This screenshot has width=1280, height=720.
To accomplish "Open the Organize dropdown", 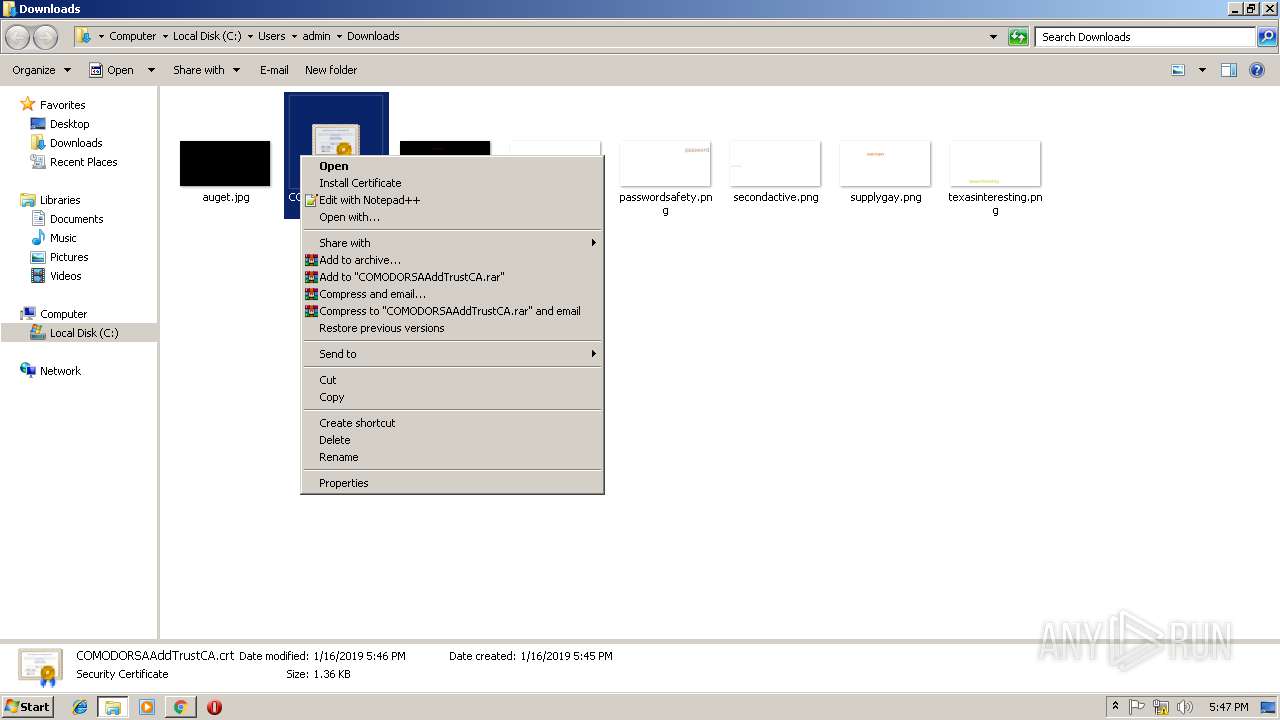I will tap(41, 70).
